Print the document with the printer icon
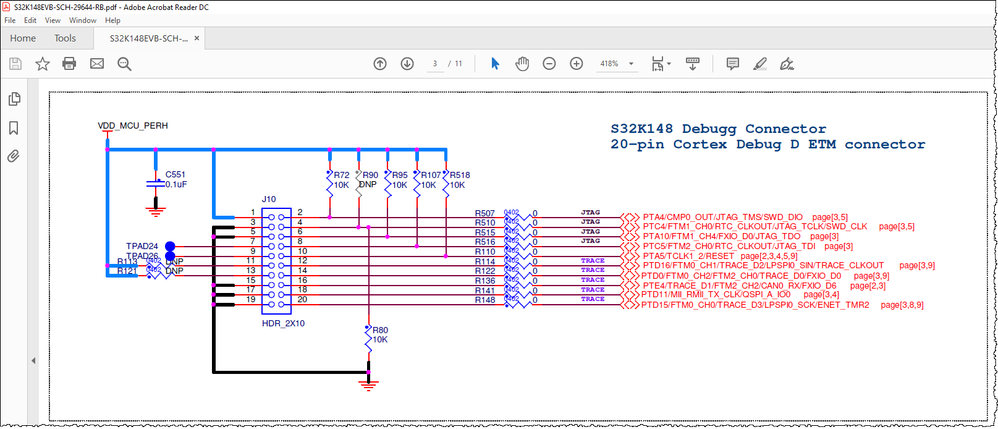Screen dimensions: 998x429 [69, 64]
